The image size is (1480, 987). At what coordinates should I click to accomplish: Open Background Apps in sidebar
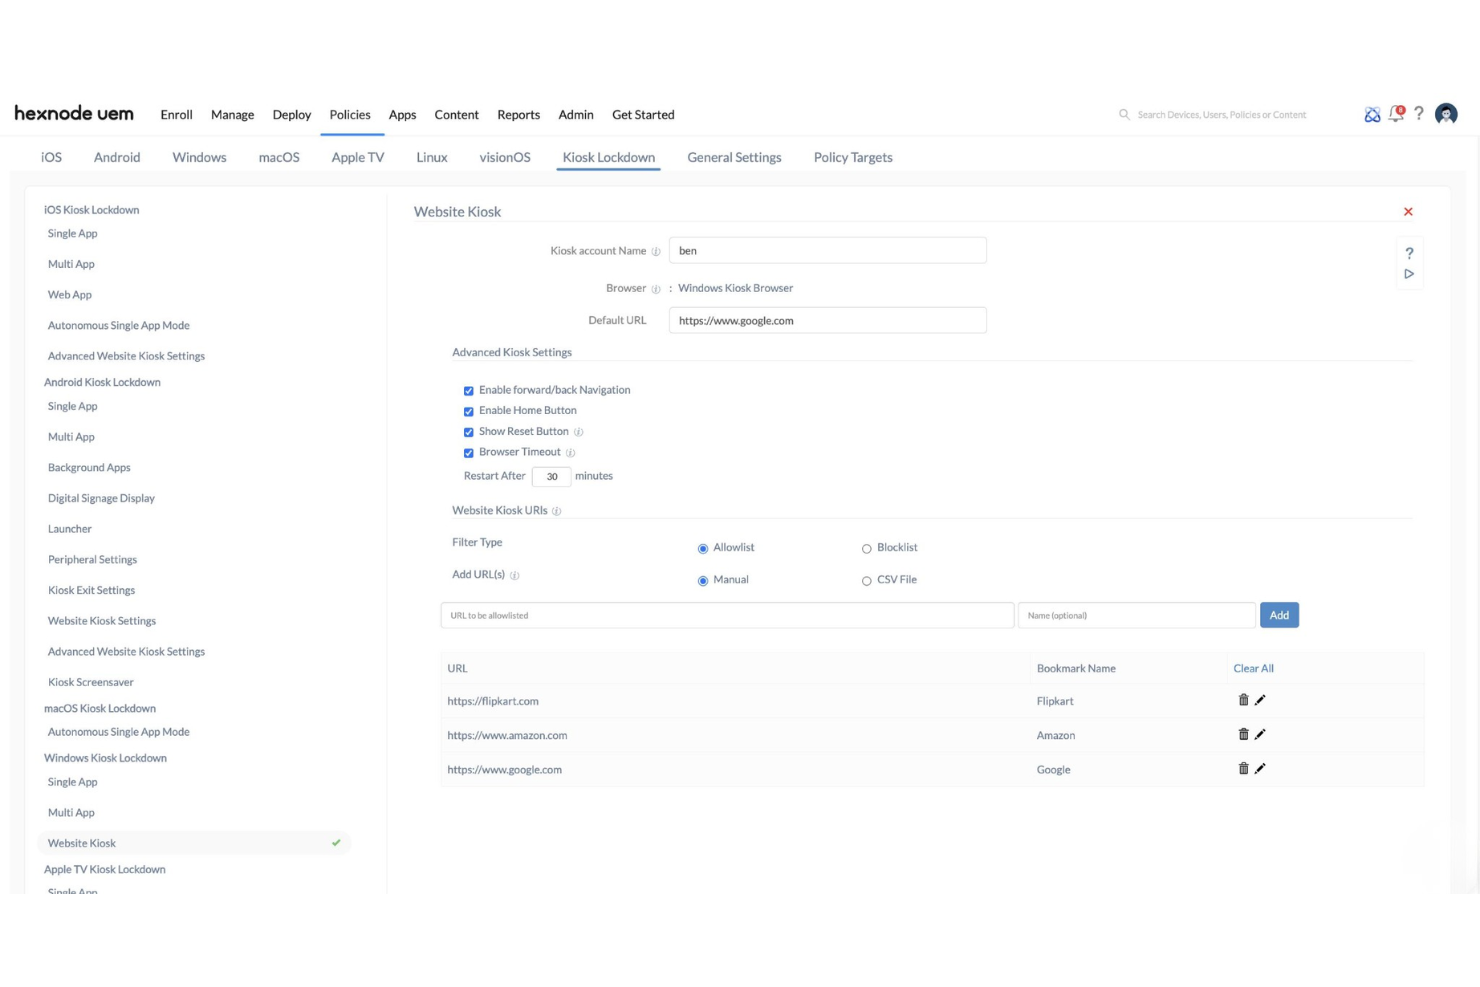click(89, 467)
